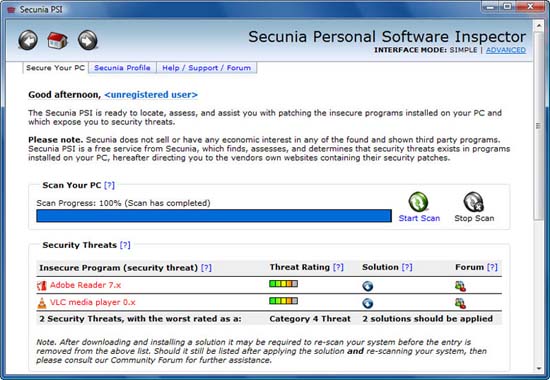550x380 pixels.
Task: Click the scrollbar down arrow
Action: click(538, 368)
